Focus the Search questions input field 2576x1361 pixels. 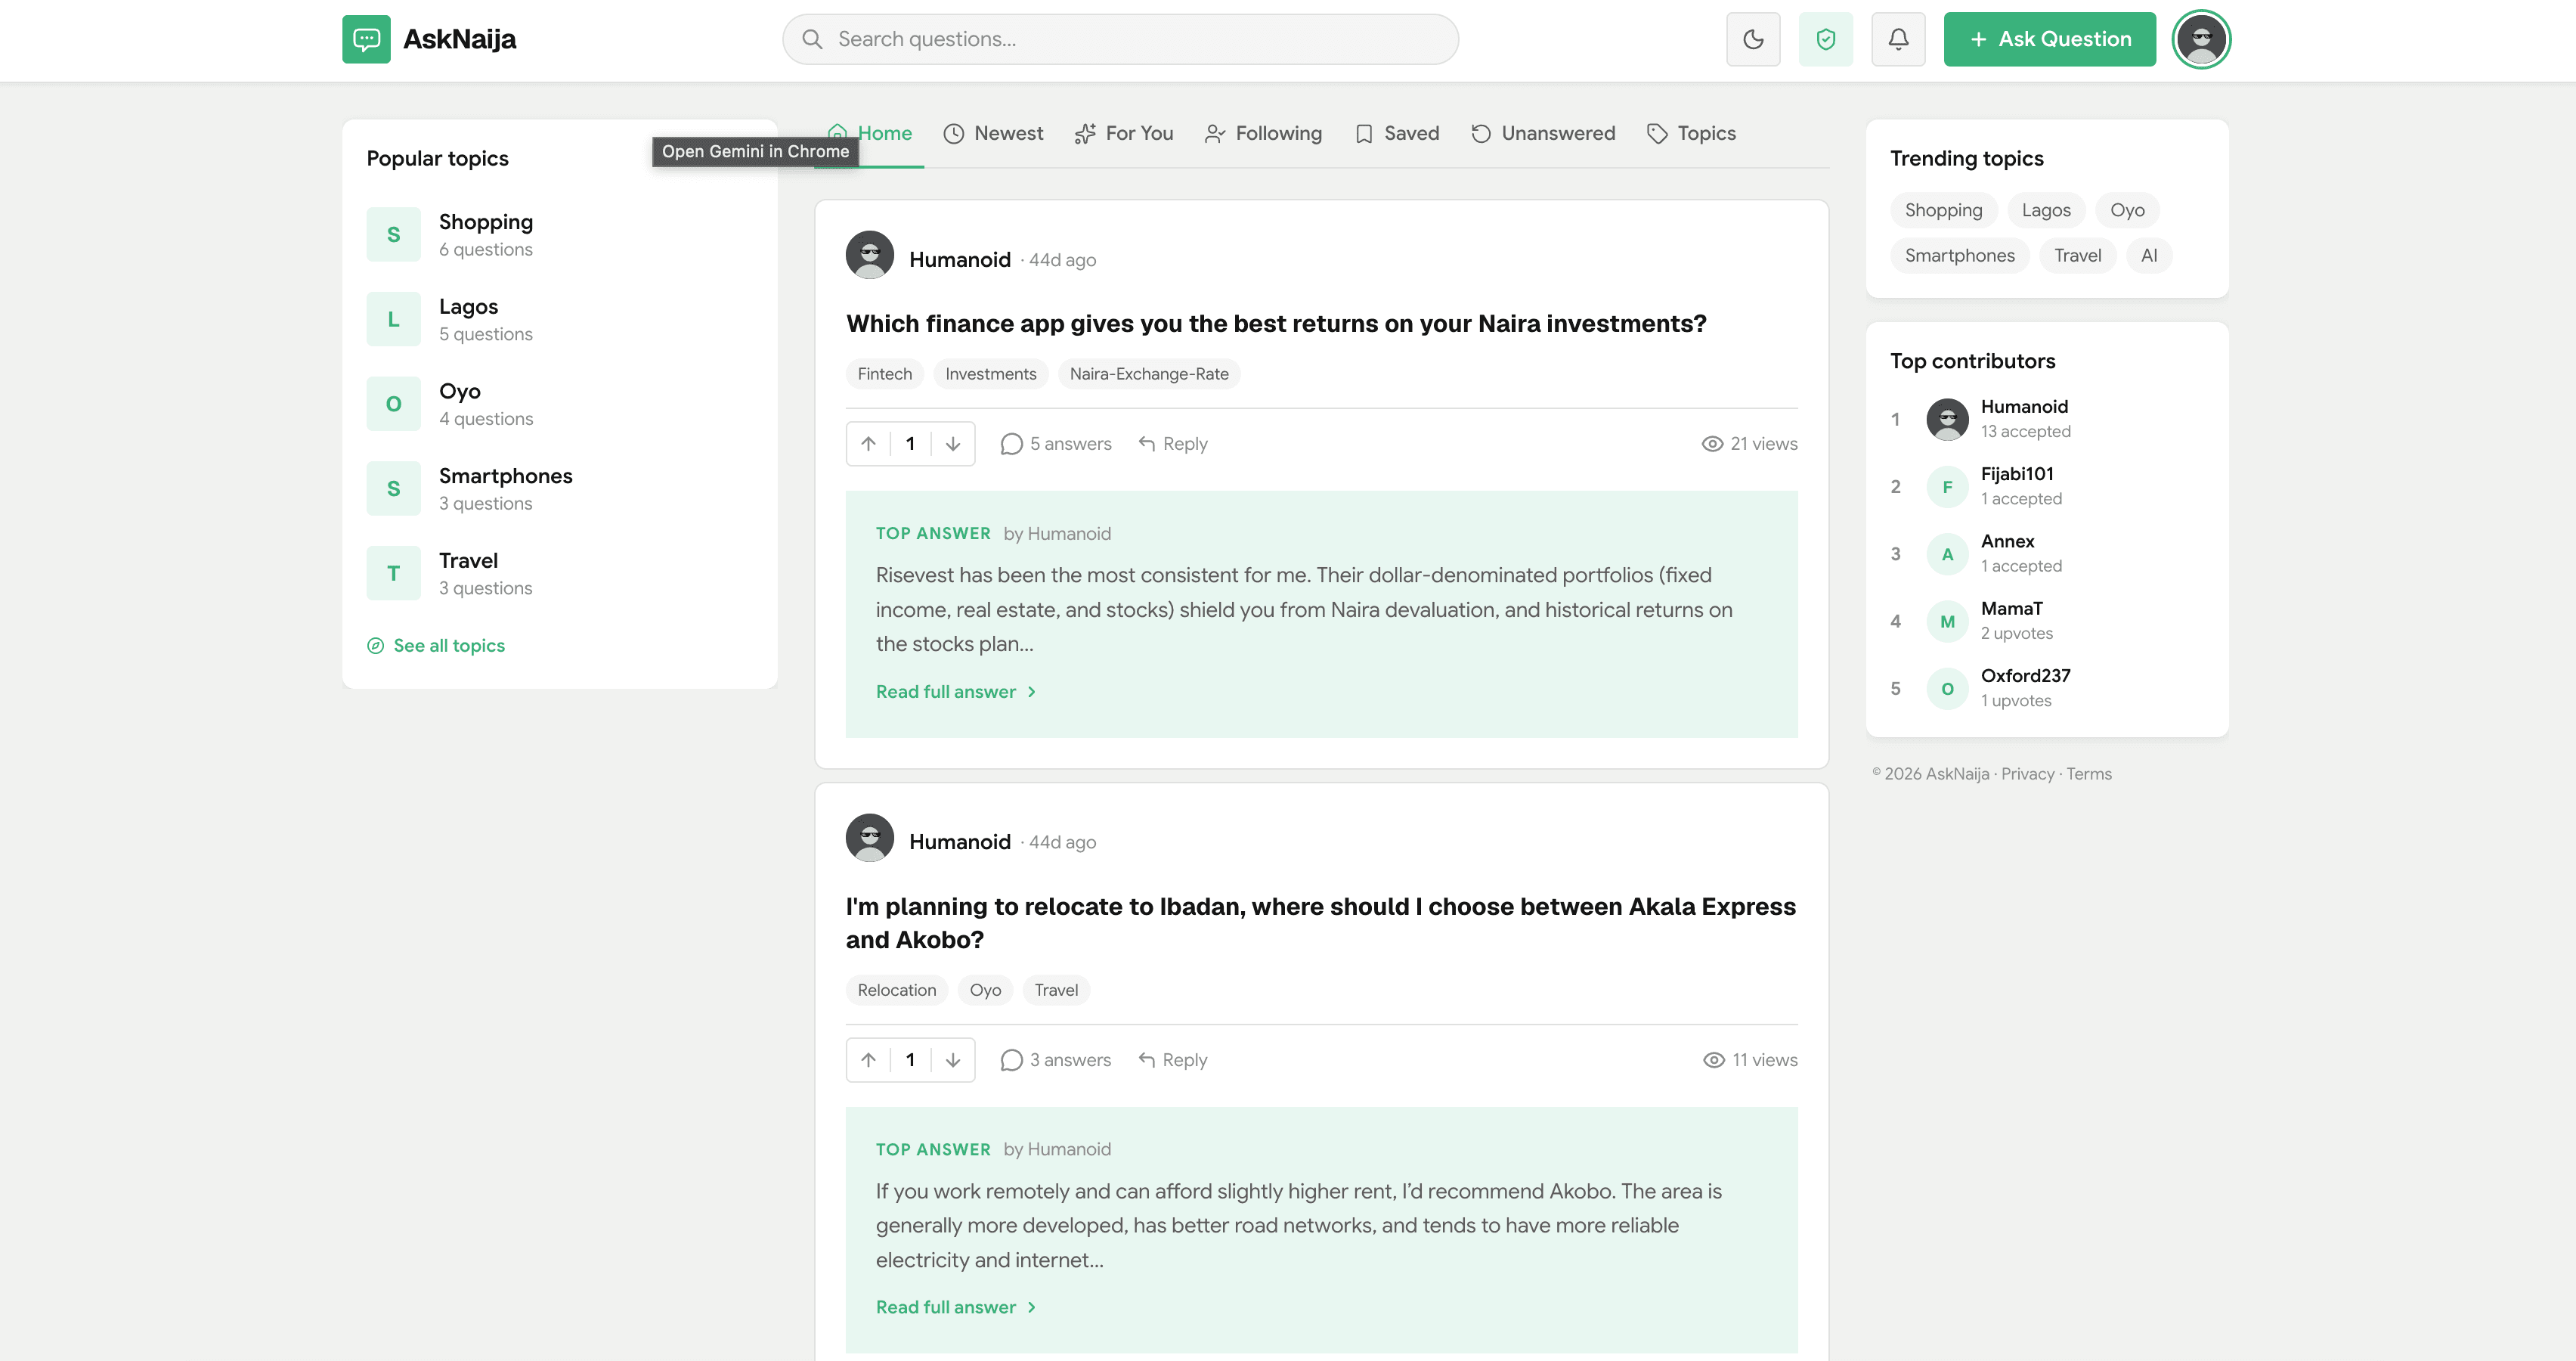pos(1120,39)
